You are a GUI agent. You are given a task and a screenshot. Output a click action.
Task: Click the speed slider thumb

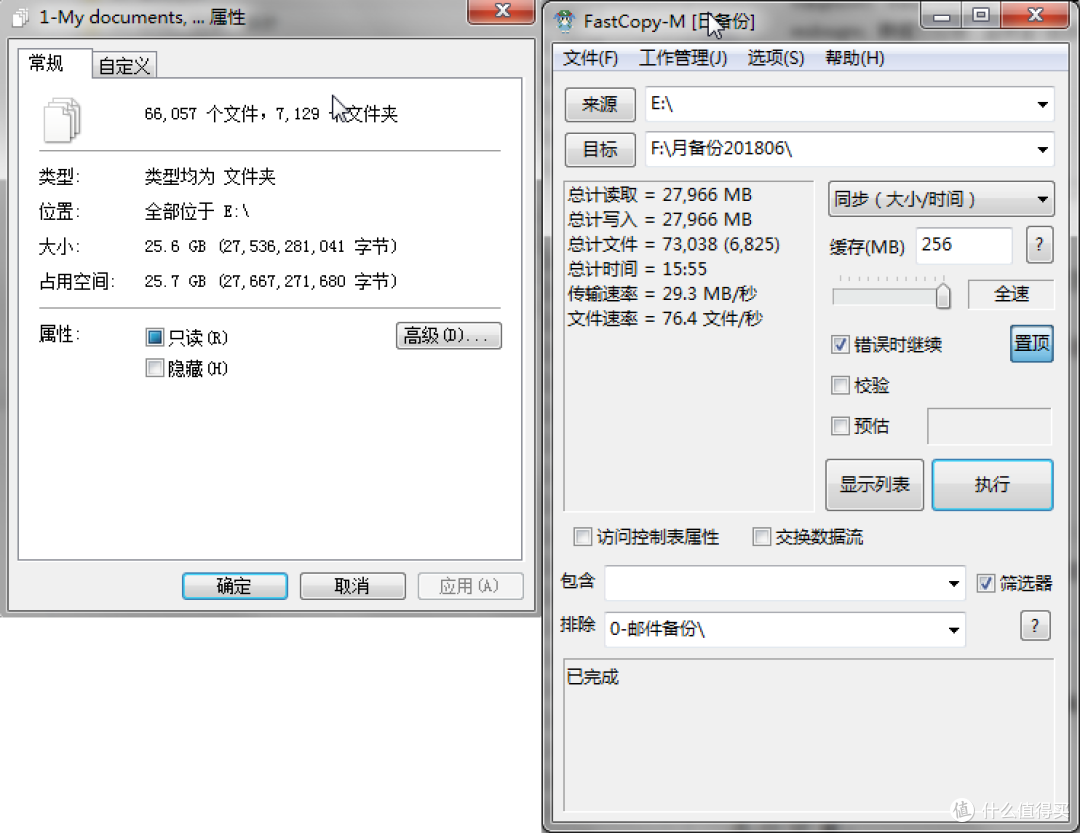coord(942,296)
